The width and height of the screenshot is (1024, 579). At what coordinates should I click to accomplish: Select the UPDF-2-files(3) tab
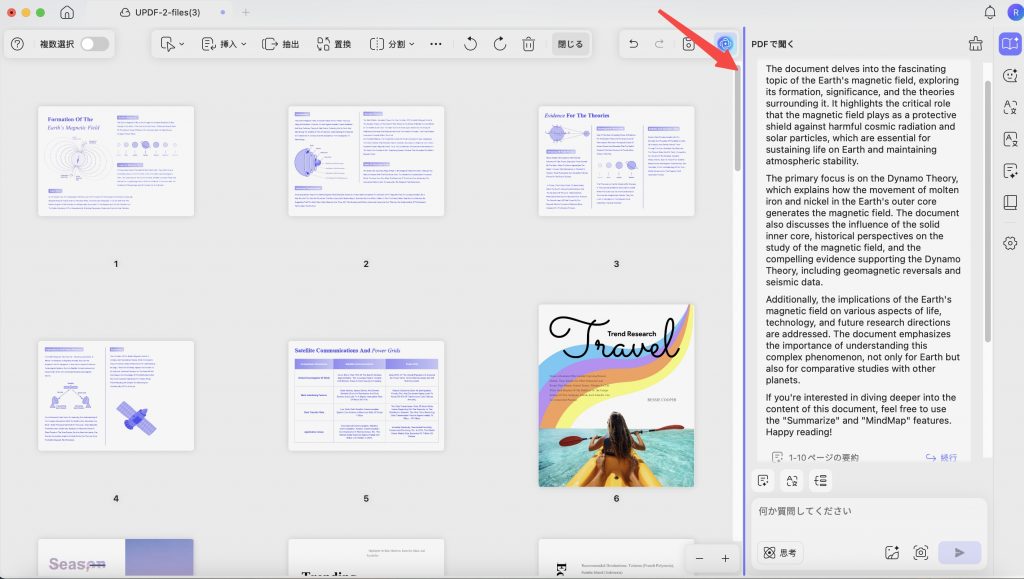click(x=168, y=12)
